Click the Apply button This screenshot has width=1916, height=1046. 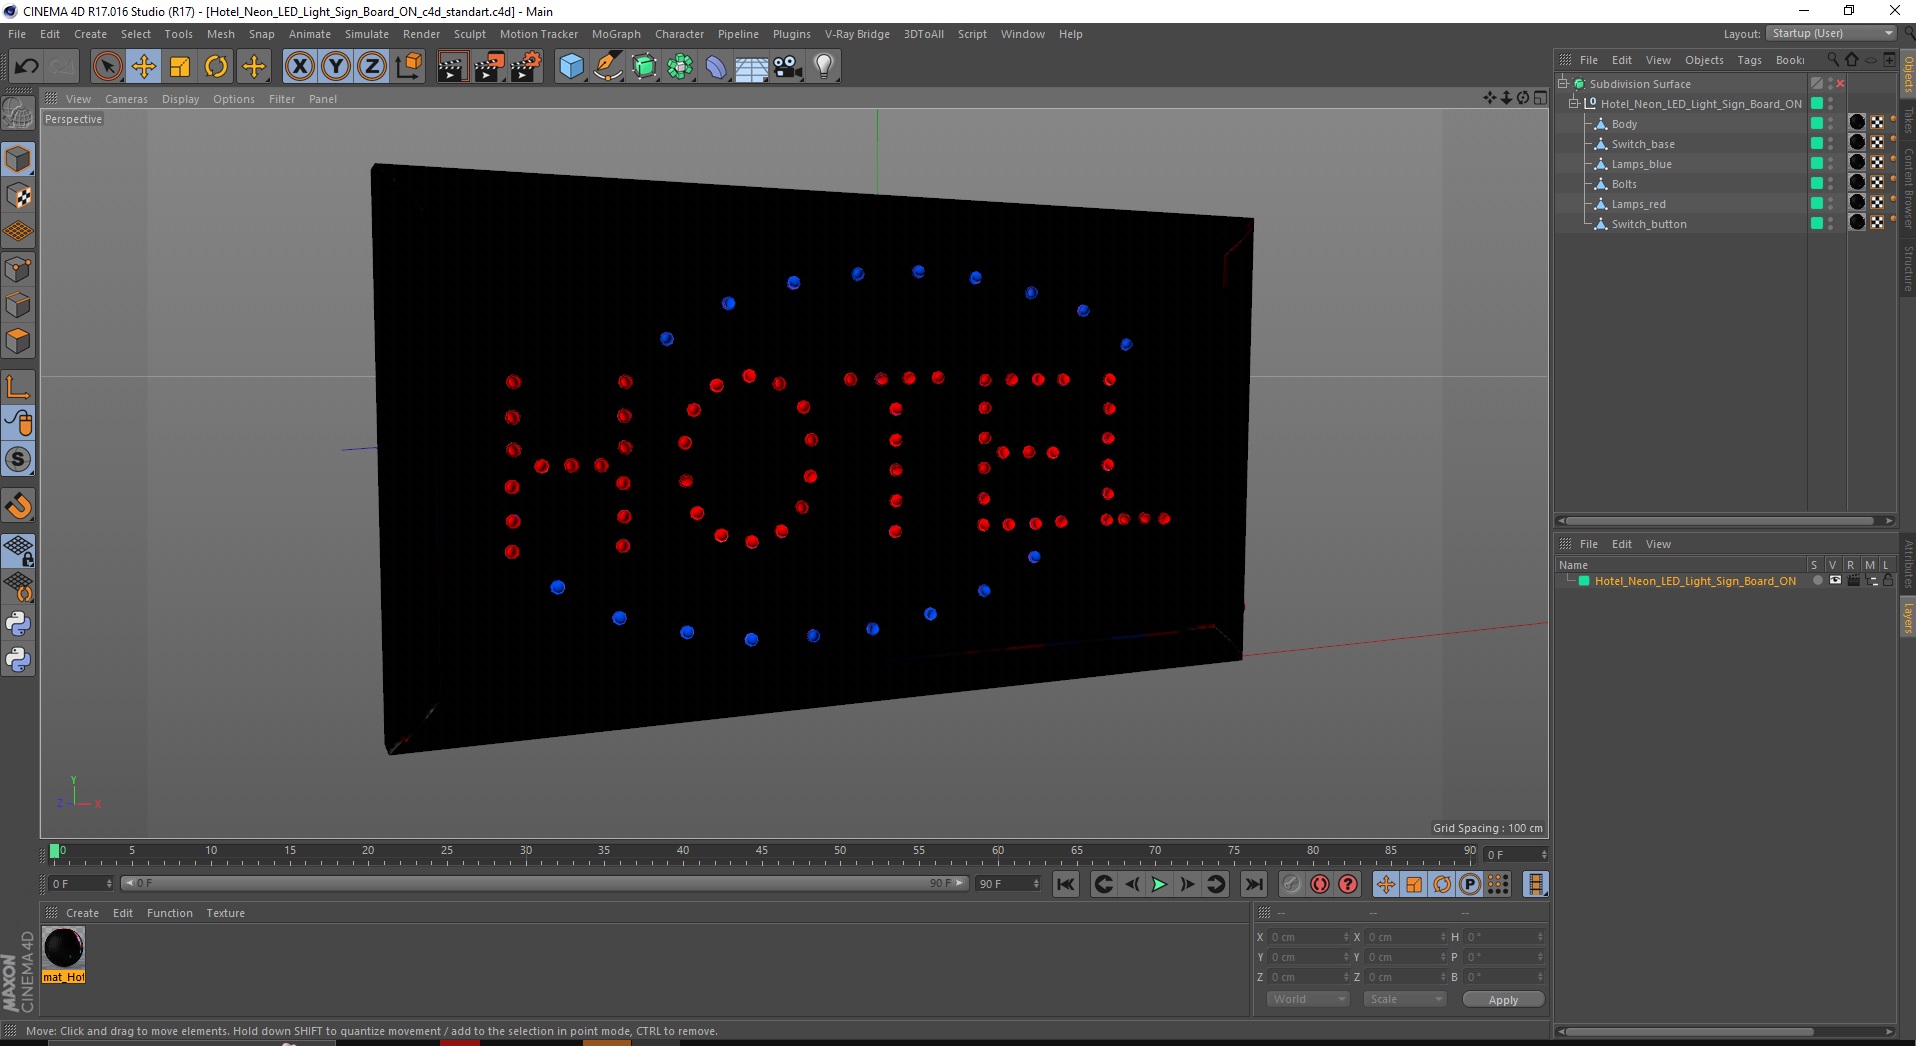(1503, 1000)
